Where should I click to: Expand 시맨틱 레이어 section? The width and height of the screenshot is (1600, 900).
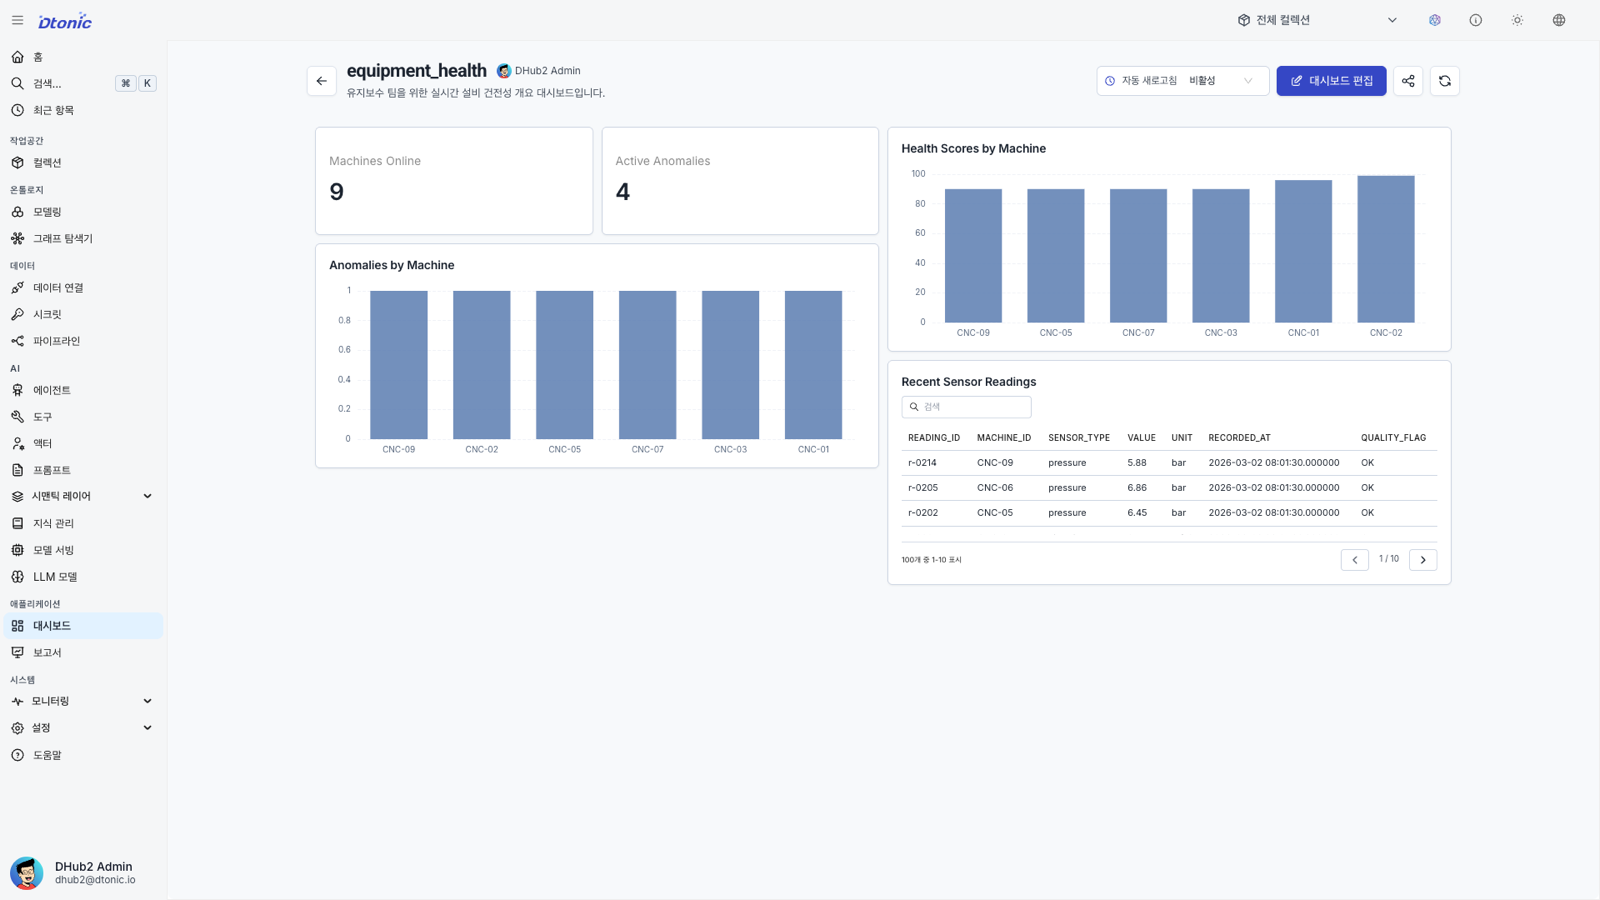(x=83, y=497)
